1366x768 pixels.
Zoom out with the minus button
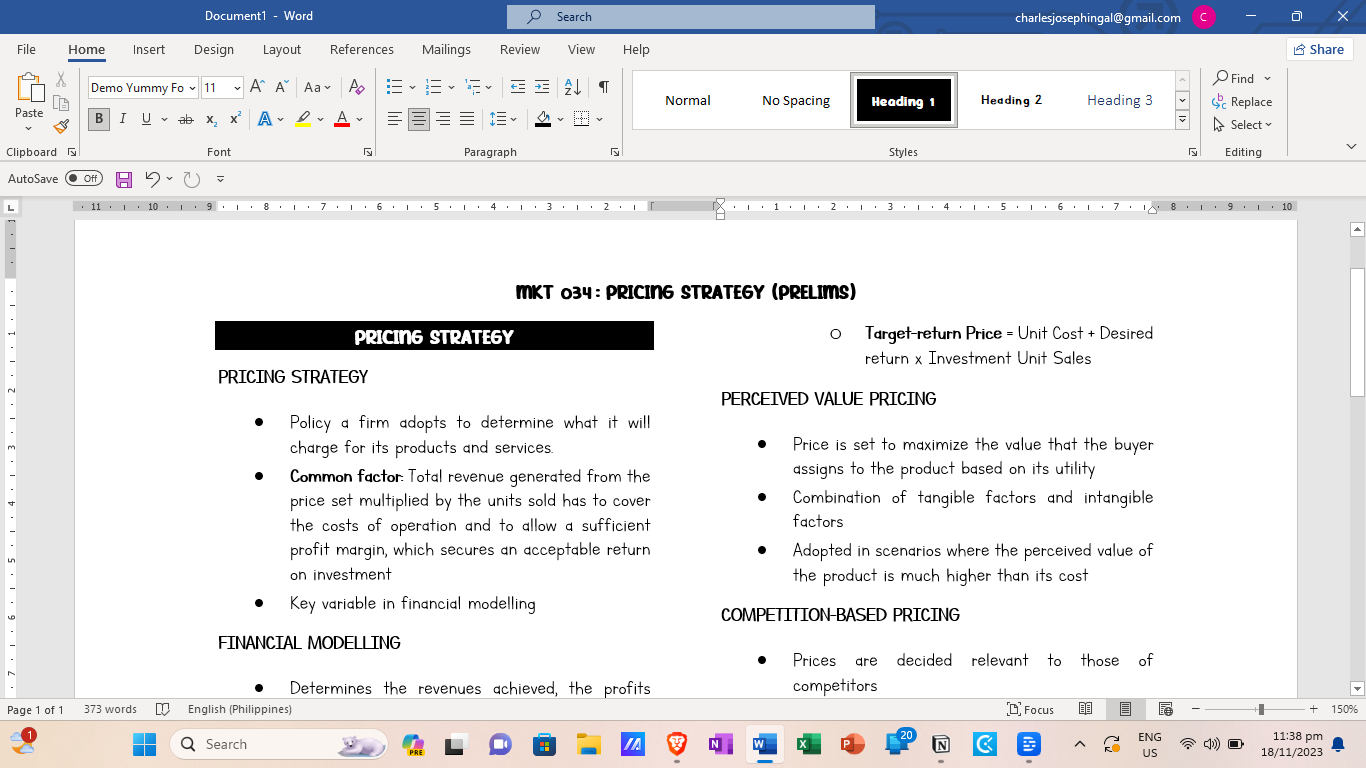coord(1195,709)
